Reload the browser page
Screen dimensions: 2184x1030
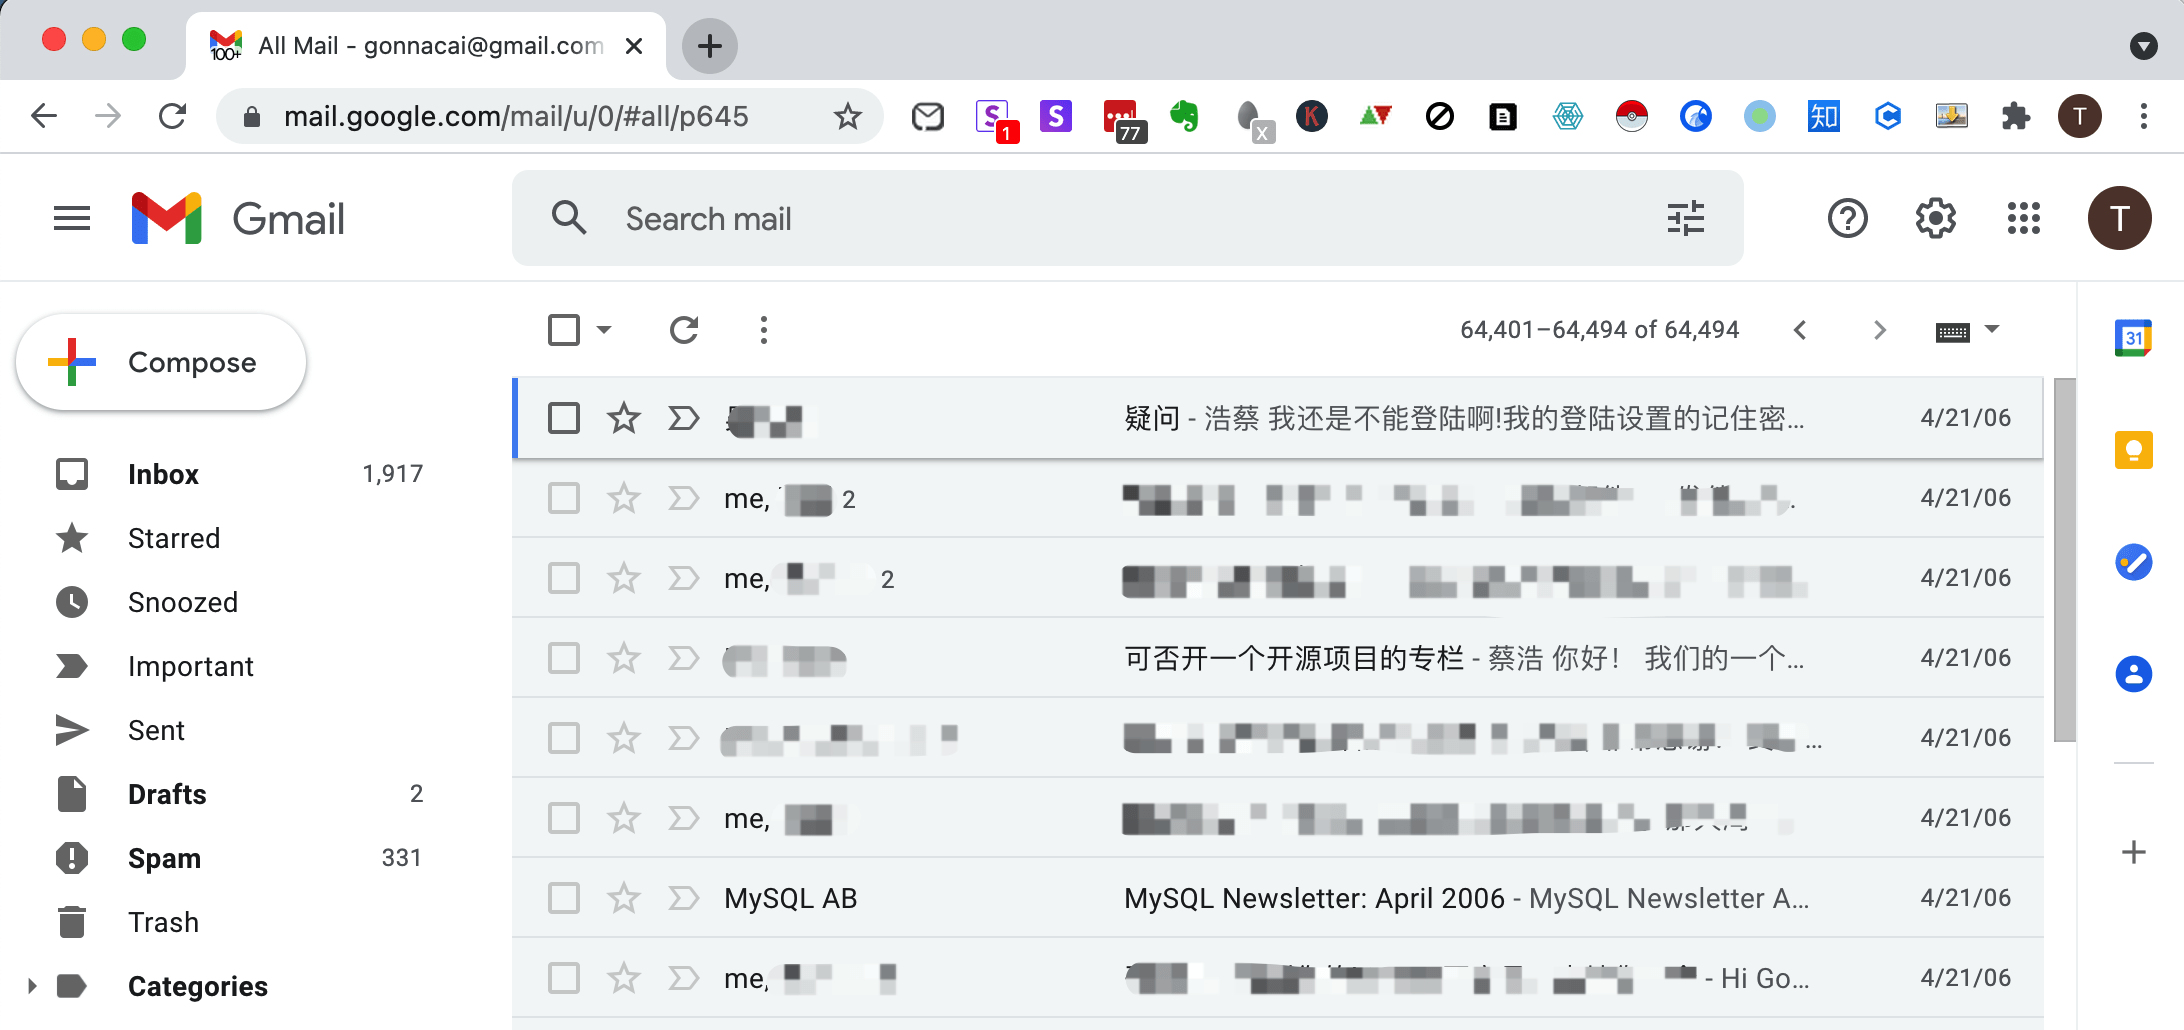pyautogui.click(x=172, y=117)
